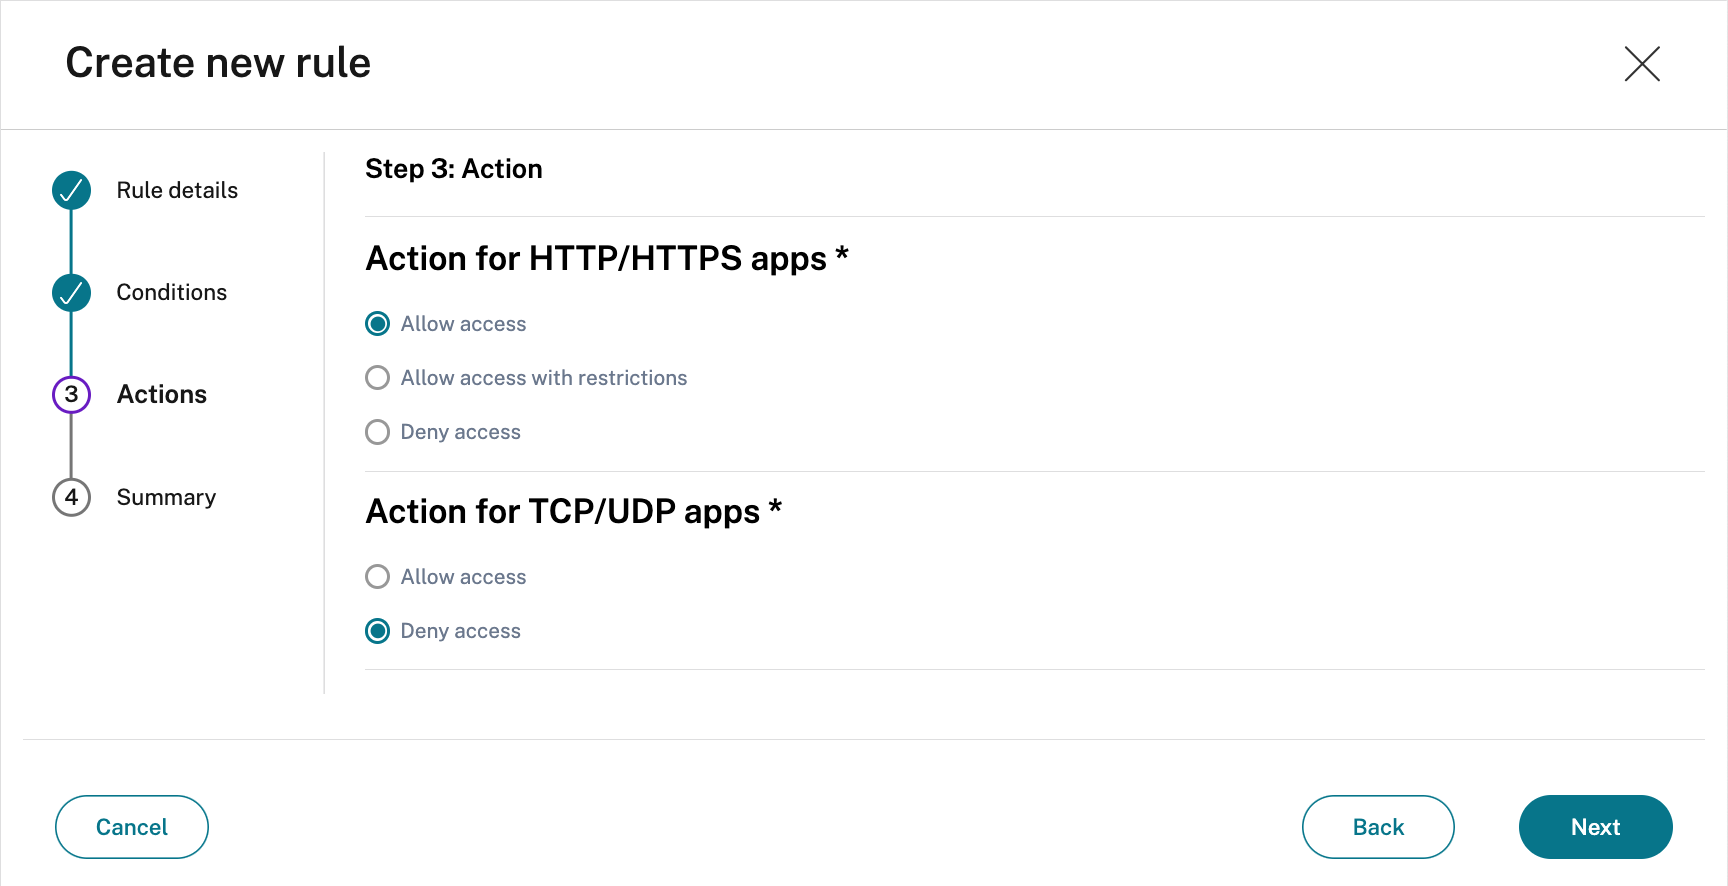Click the 'Allow access with restrictions' label text

tap(544, 378)
